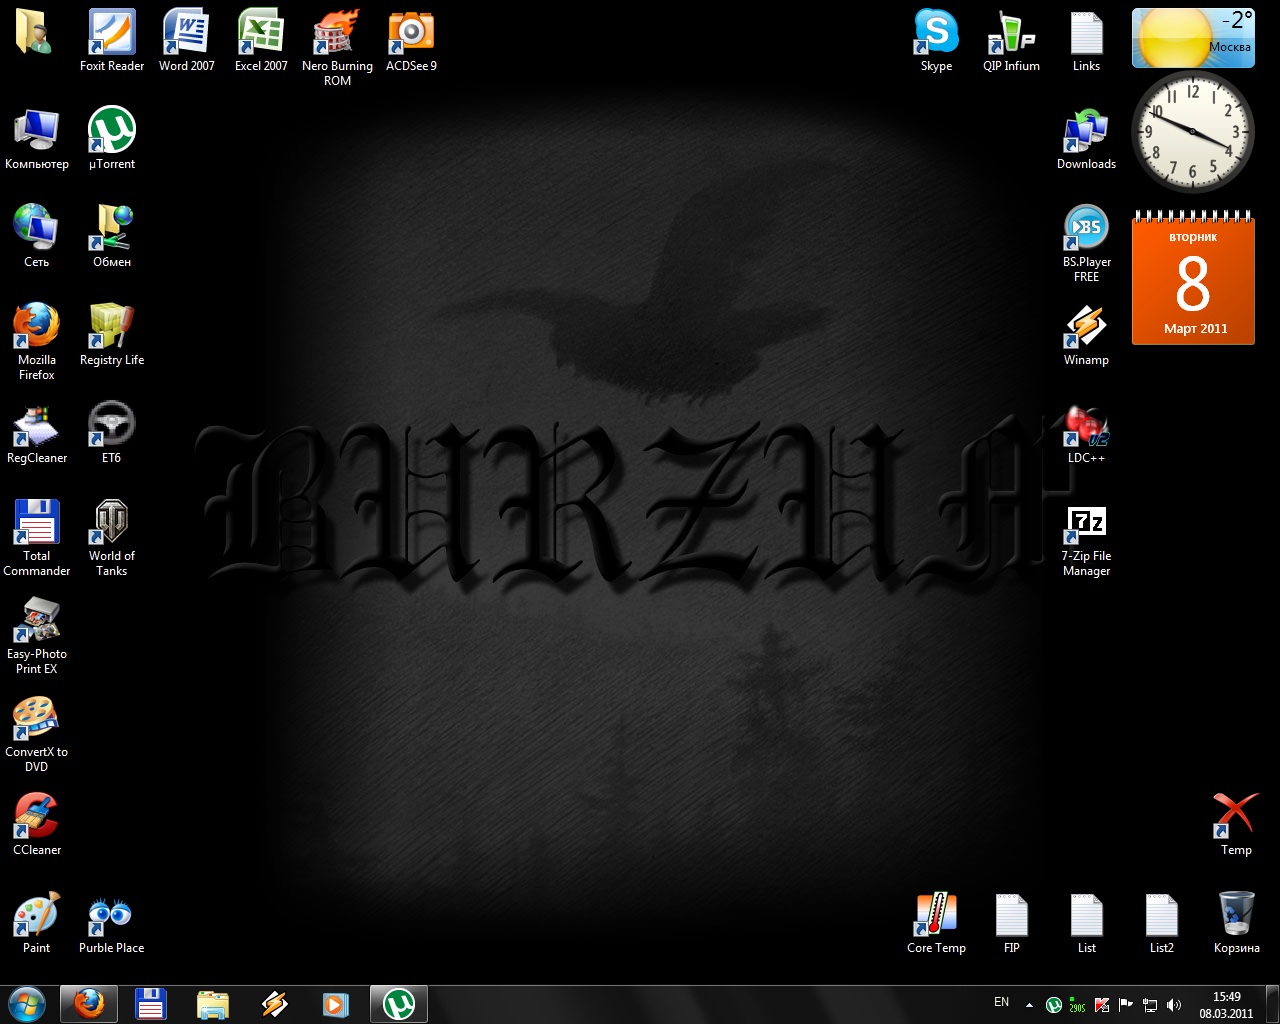The height and width of the screenshot is (1024, 1280).
Task: Launch the media player from the taskbar
Action: 337,1004
